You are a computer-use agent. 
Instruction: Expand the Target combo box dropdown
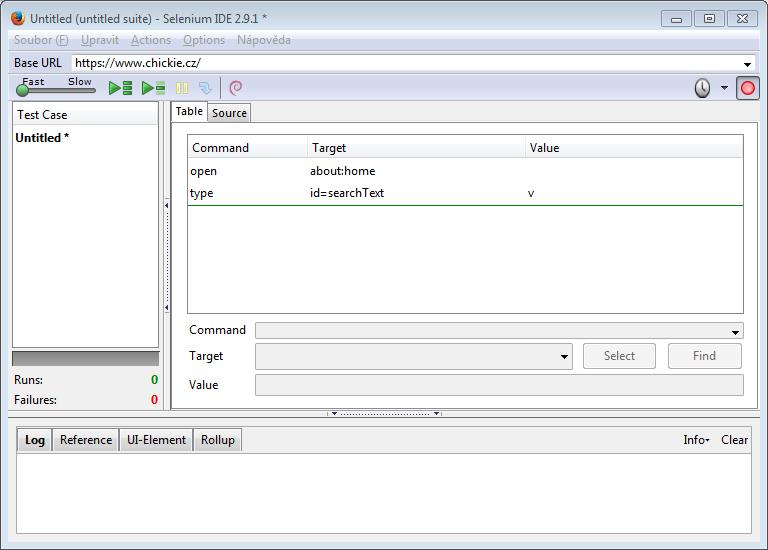click(x=564, y=357)
